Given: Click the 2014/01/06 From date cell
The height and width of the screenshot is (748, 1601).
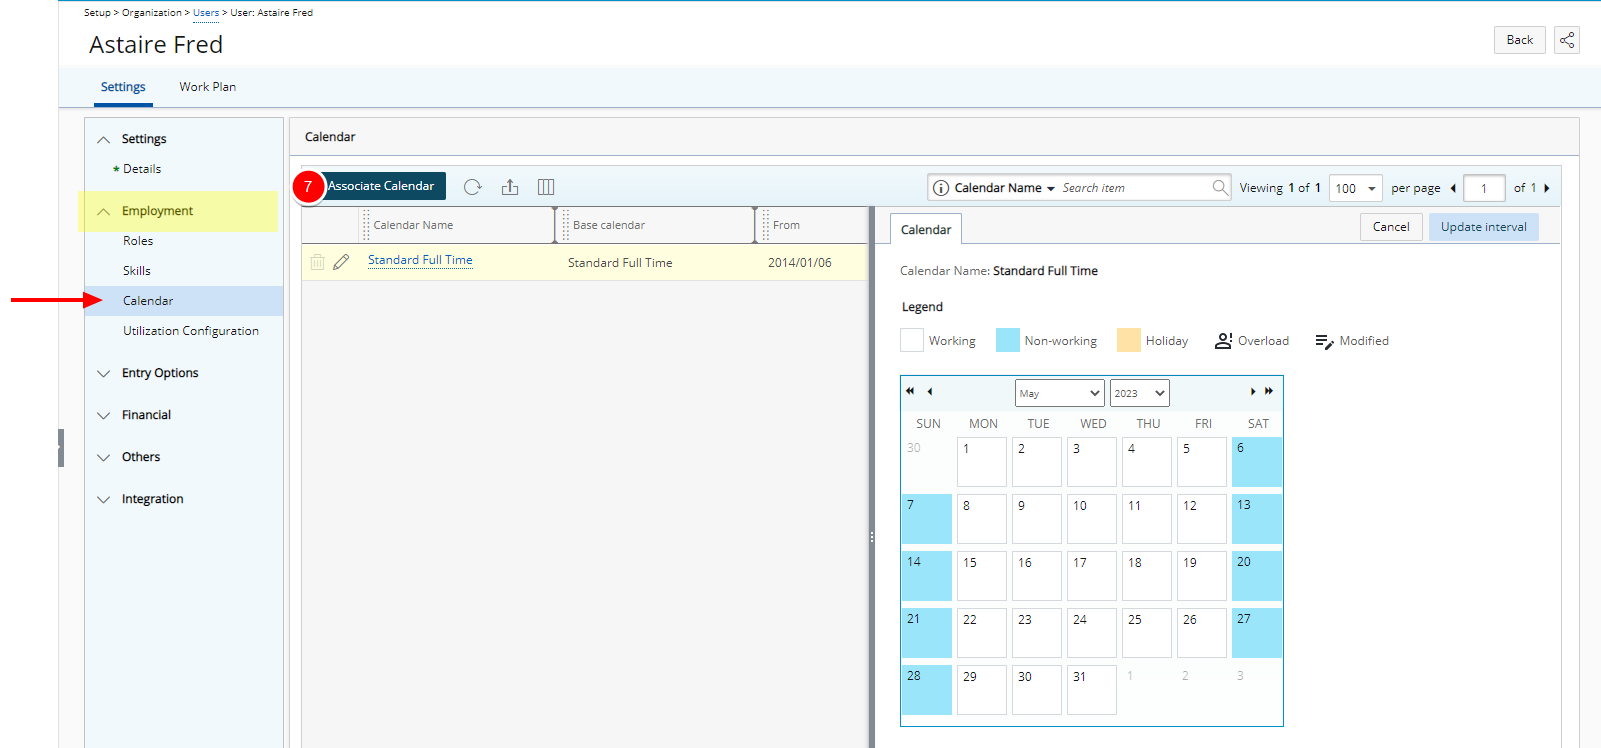Looking at the screenshot, I should pos(800,263).
